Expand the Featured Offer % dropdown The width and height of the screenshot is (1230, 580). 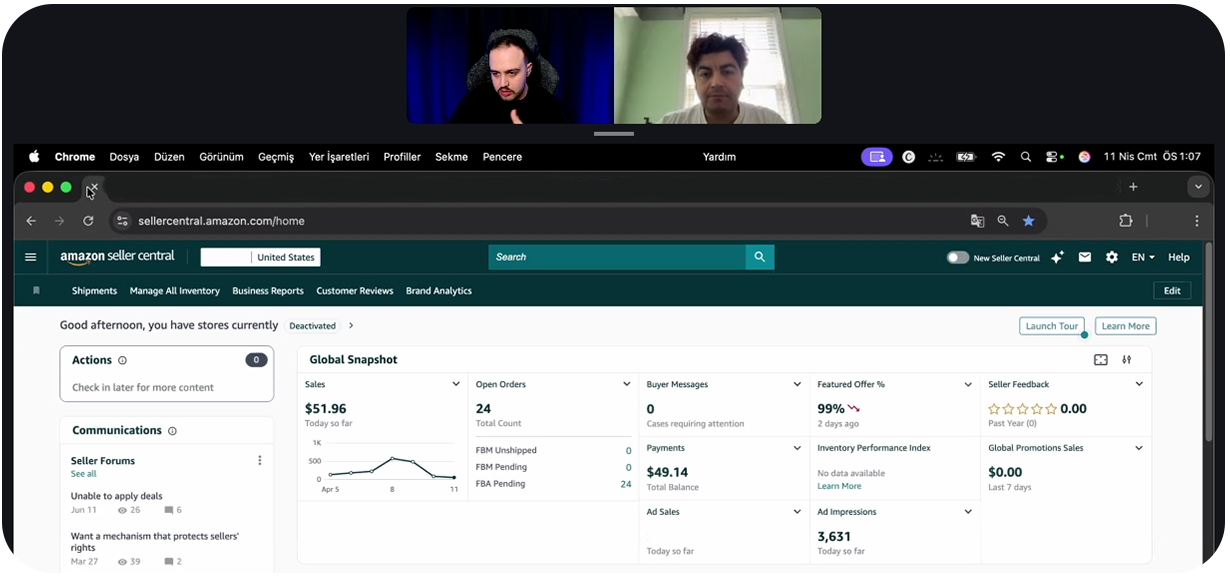[968, 384]
